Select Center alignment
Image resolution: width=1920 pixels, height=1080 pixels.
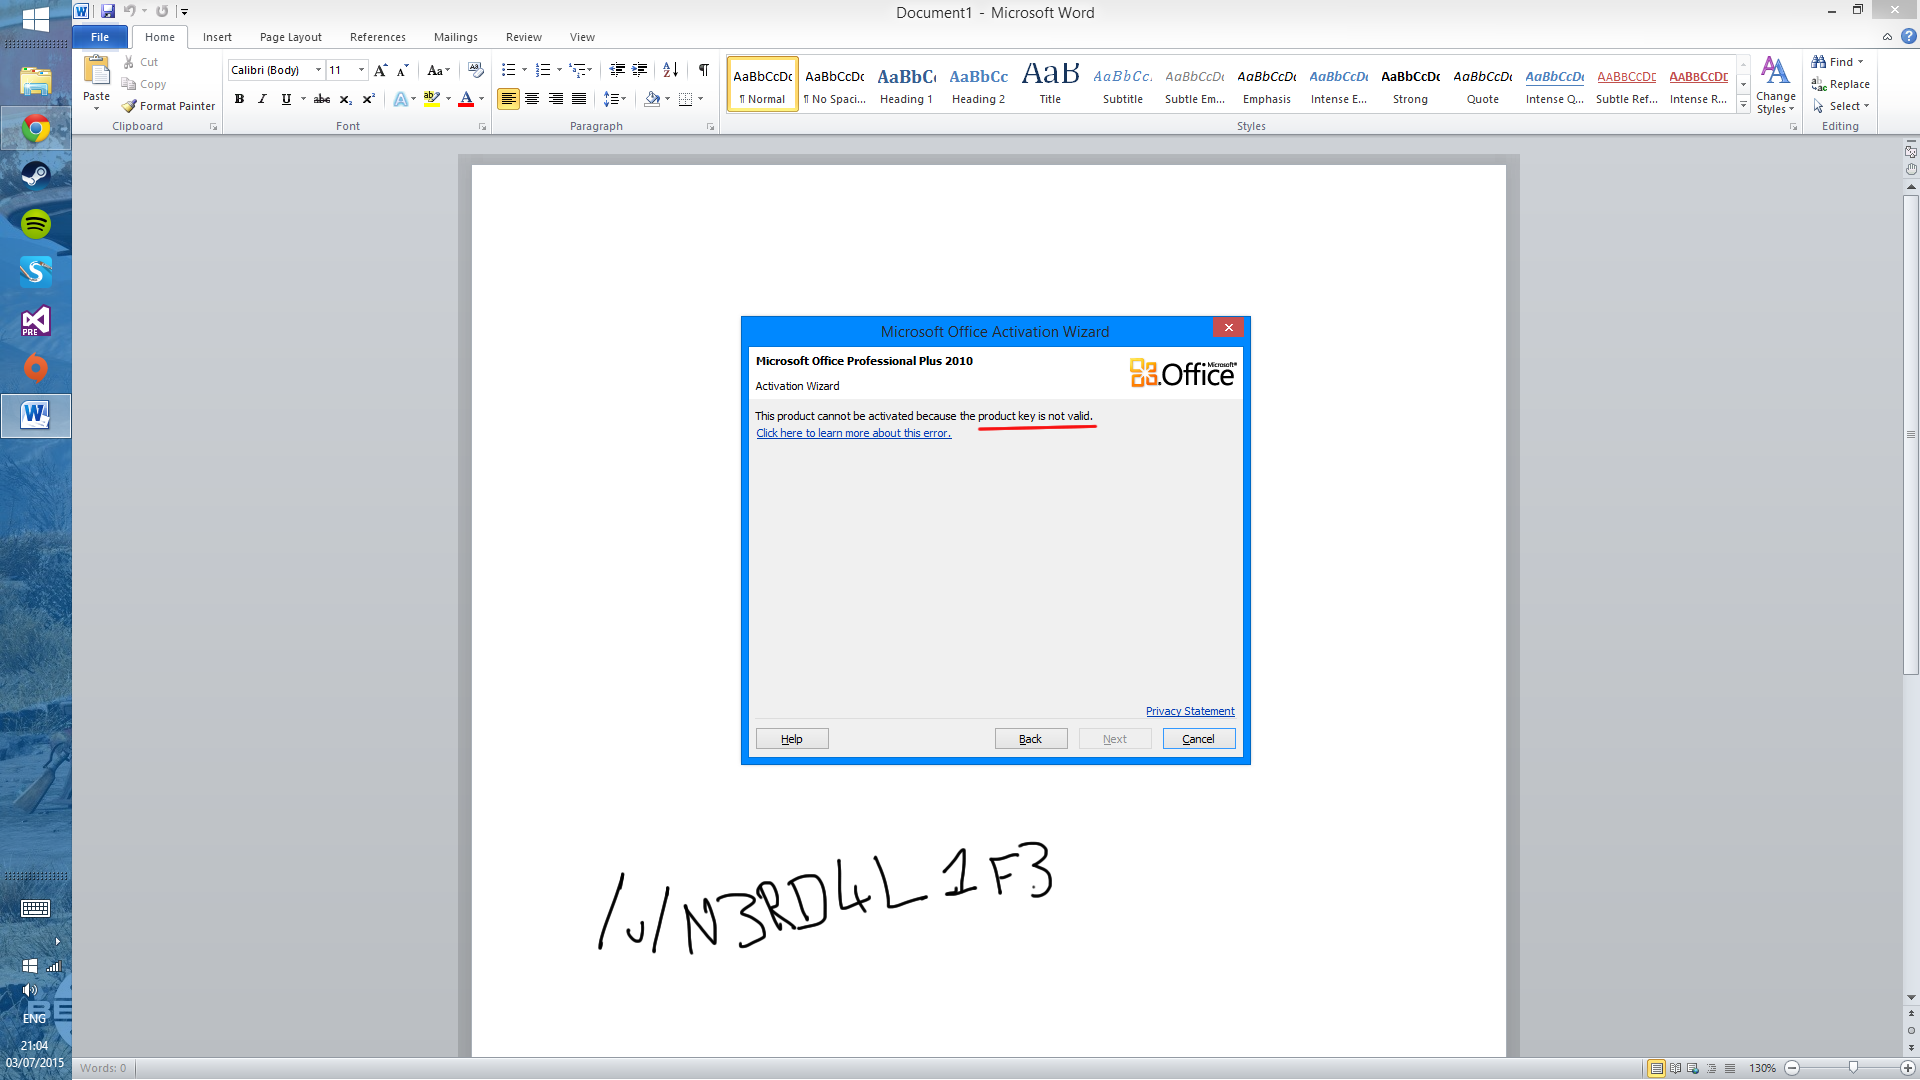[x=532, y=99]
